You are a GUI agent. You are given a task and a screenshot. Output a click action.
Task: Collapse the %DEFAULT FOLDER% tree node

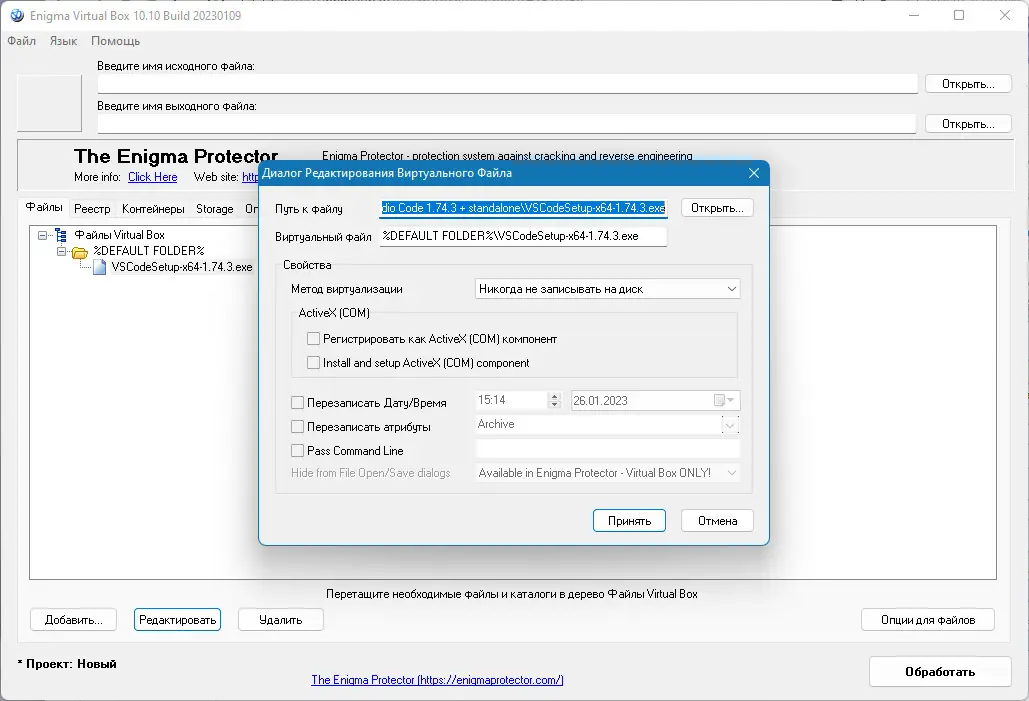tap(61, 251)
